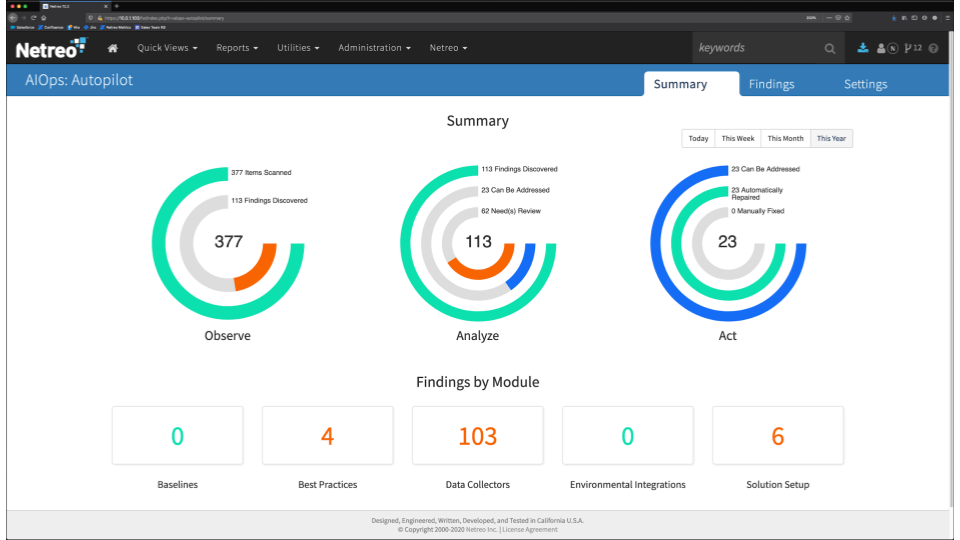Click '0 Manually Fixed' label

pyautogui.click(x=757, y=211)
